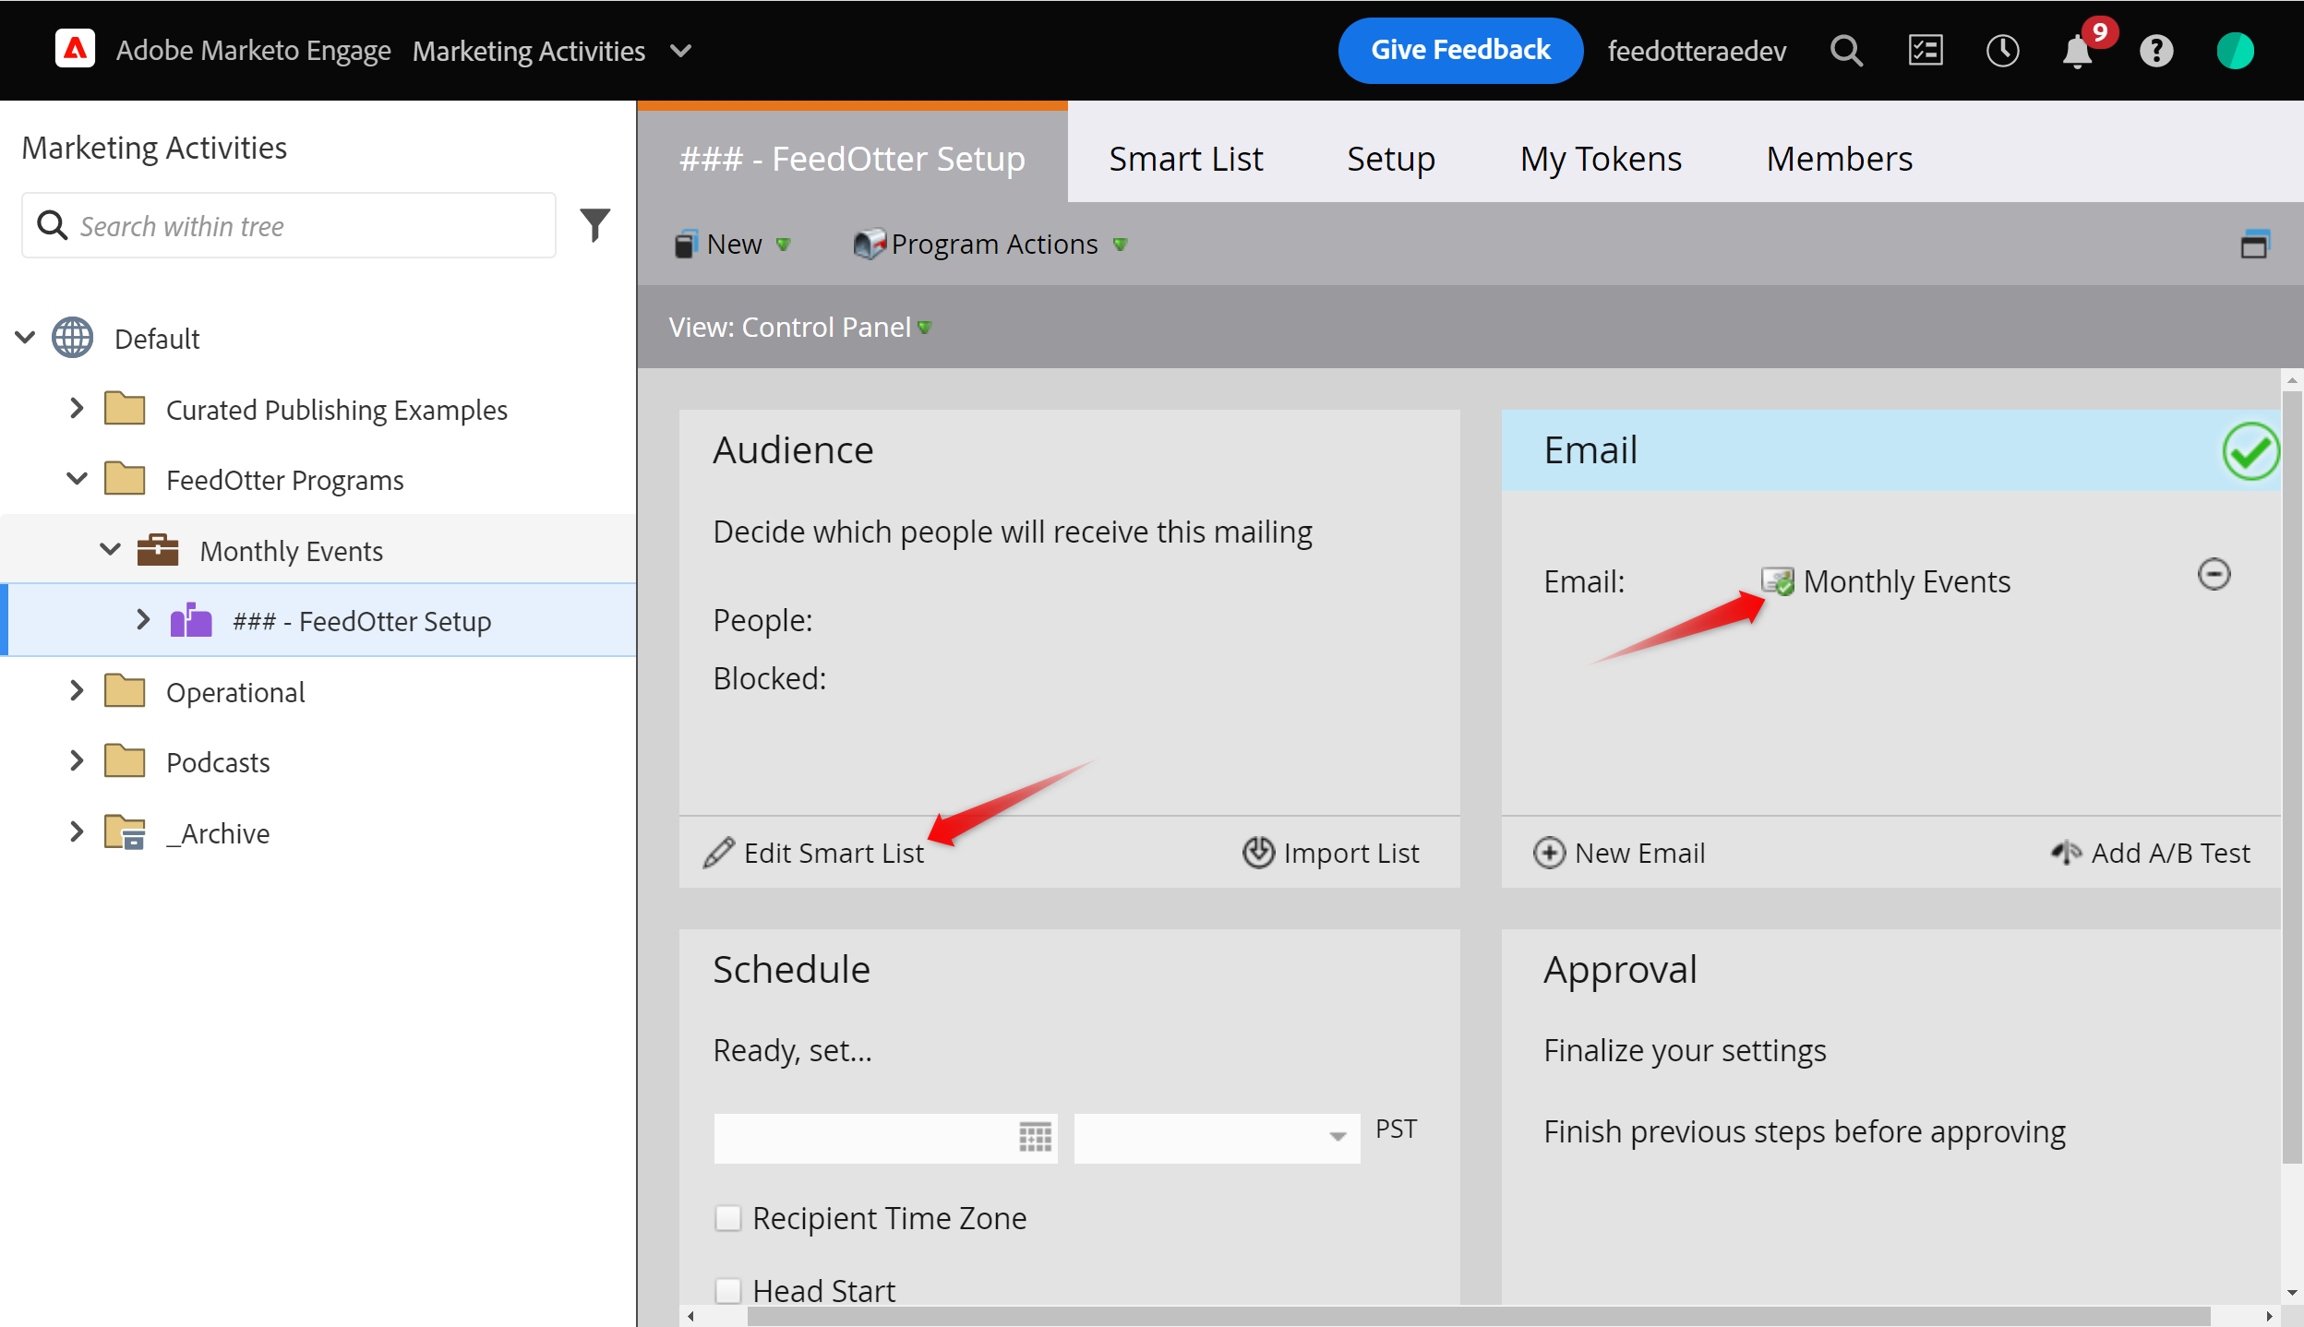Open the recent history clock icon
The height and width of the screenshot is (1327, 2304).
pyautogui.click(x=2002, y=51)
